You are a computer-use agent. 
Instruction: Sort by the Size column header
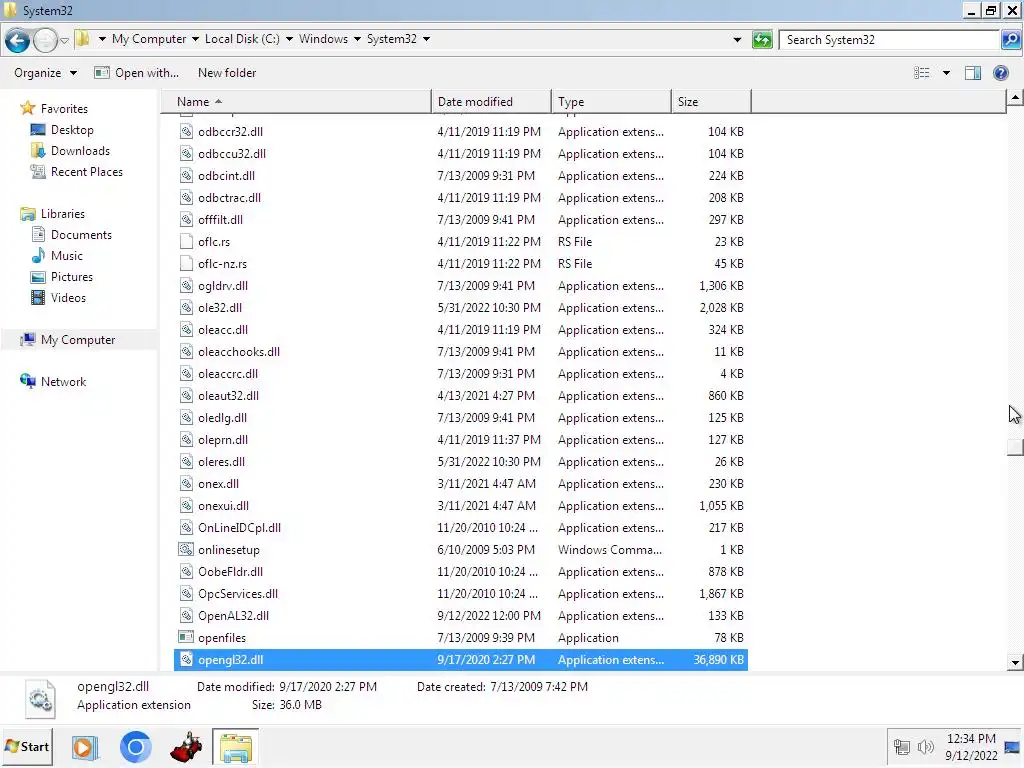click(x=711, y=102)
